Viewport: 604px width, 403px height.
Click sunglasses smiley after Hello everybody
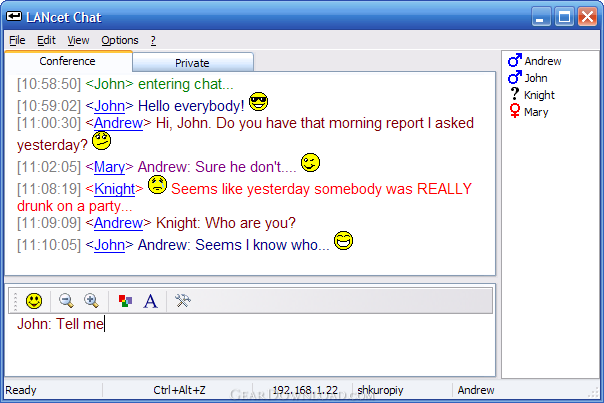258,102
